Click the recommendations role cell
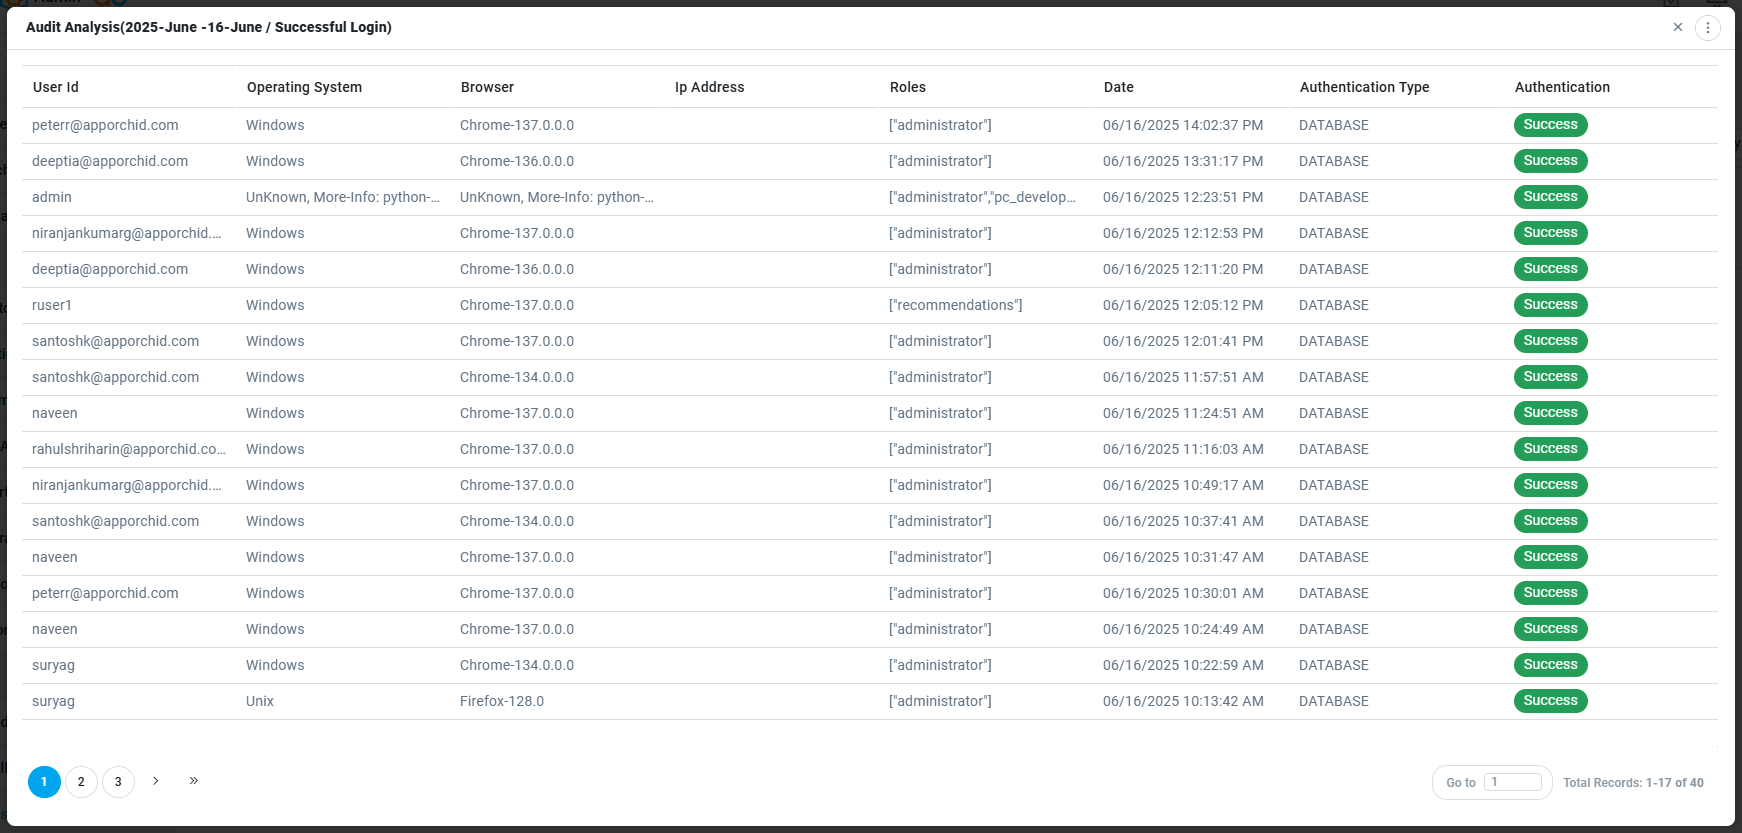This screenshot has width=1742, height=833. pos(955,305)
